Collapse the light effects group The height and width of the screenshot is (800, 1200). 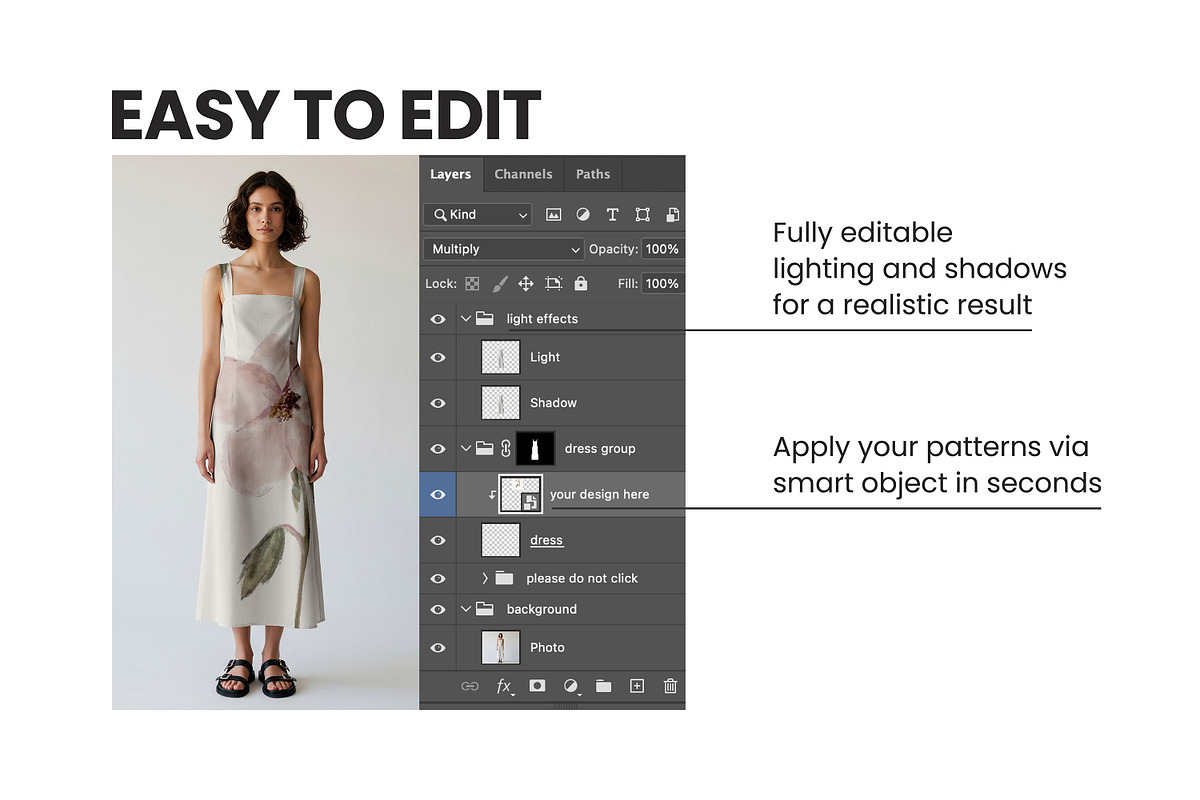coord(465,319)
